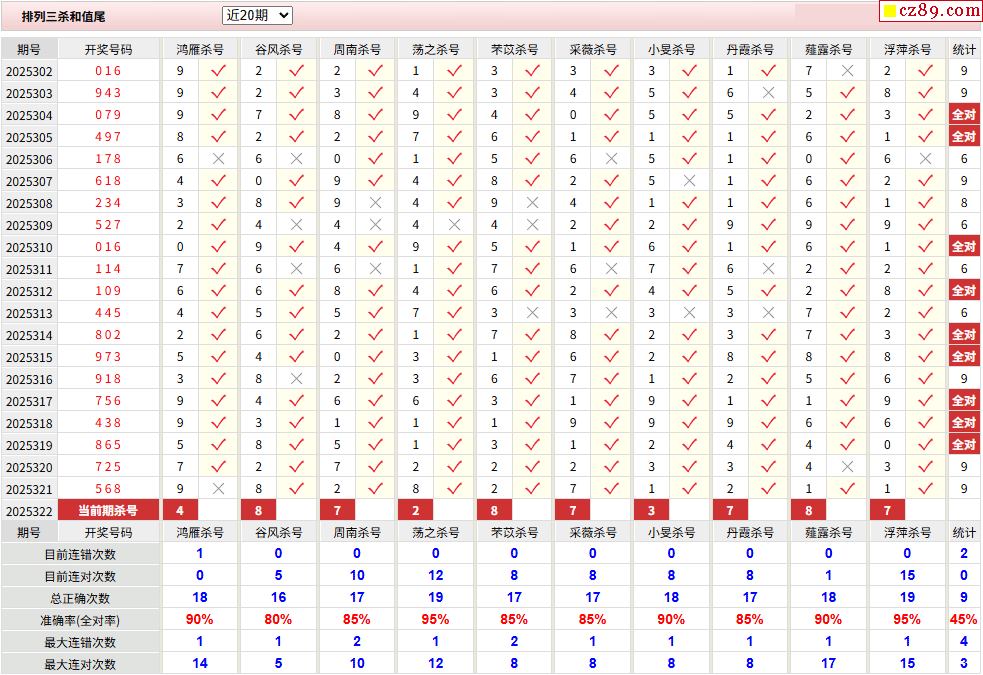Click the 周南杀号 X mark in row 2025308

click(x=376, y=202)
